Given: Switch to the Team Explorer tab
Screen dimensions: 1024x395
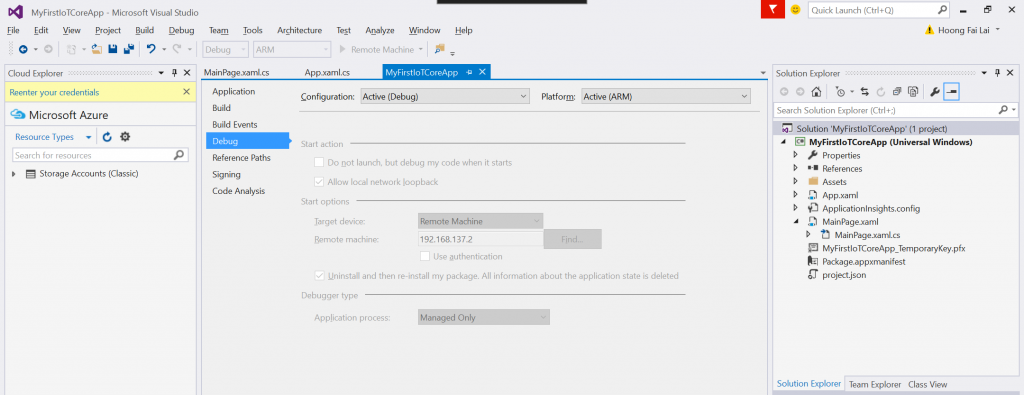Looking at the screenshot, I should (x=874, y=385).
